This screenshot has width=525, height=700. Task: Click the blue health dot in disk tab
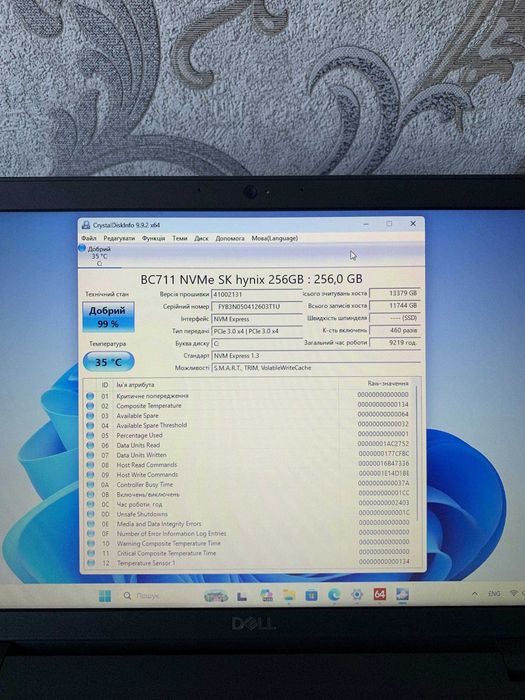coord(82,248)
